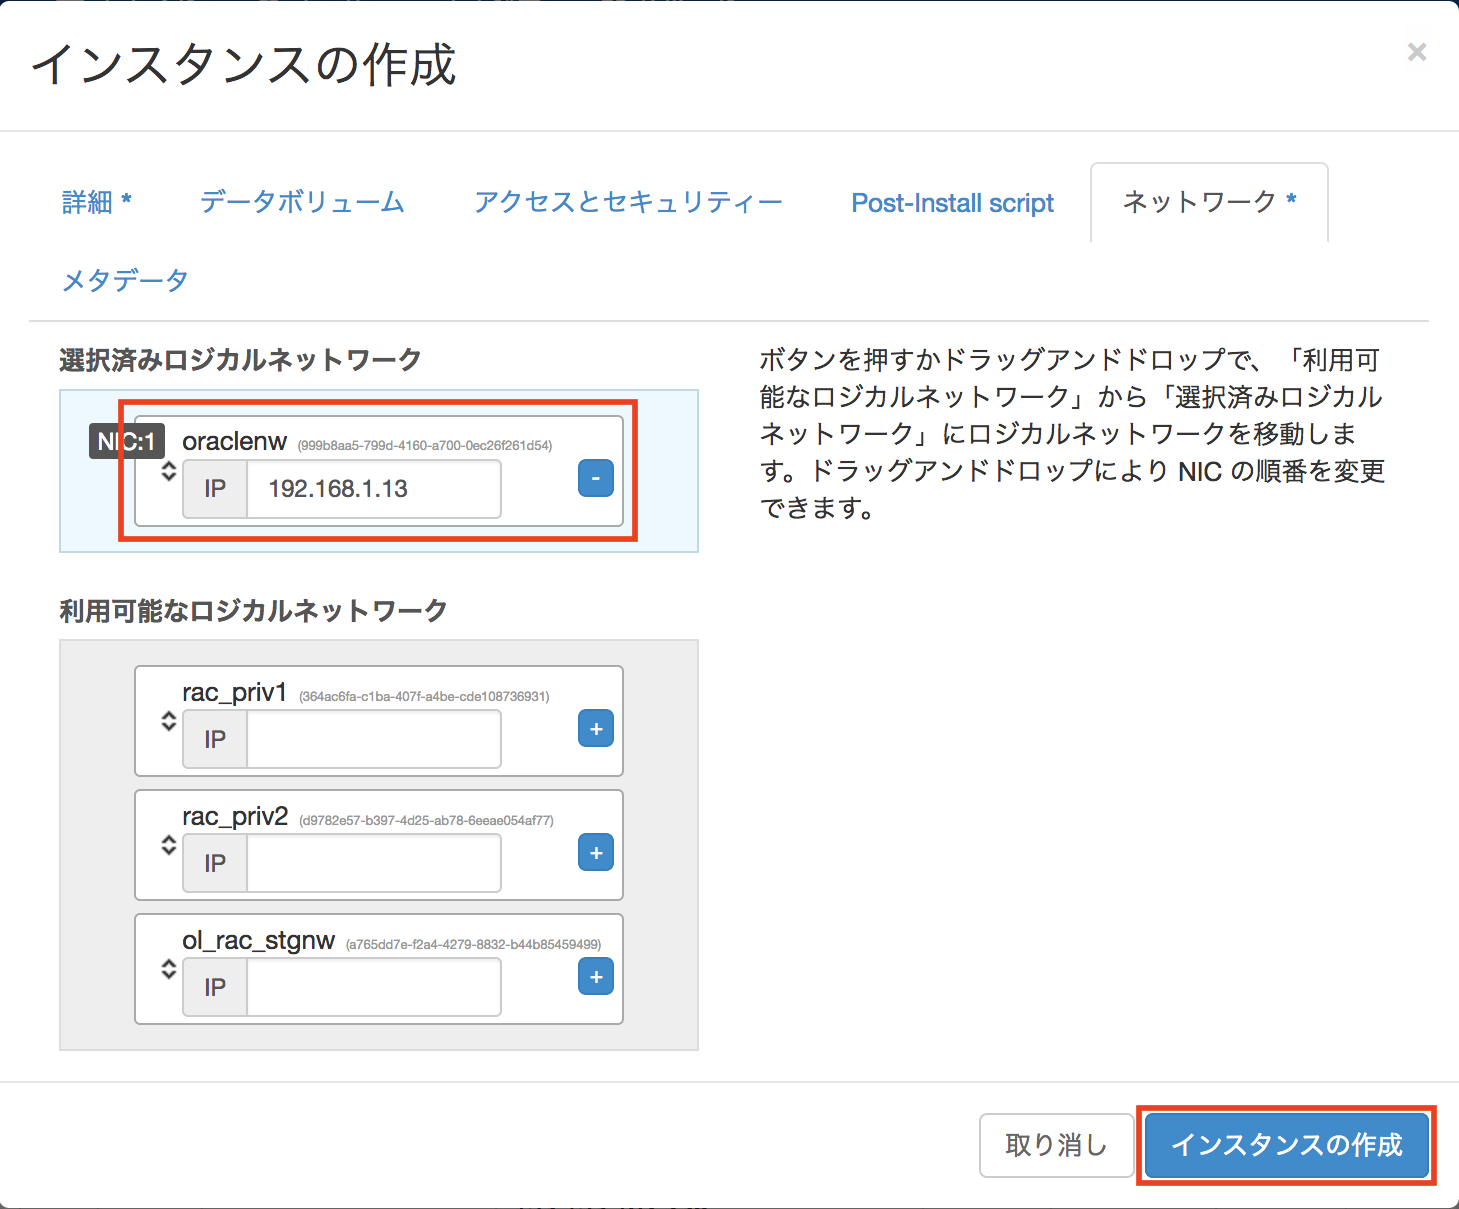Click the reorder handle for rac_priv1
The height and width of the screenshot is (1209, 1459).
tap(169, 721)
